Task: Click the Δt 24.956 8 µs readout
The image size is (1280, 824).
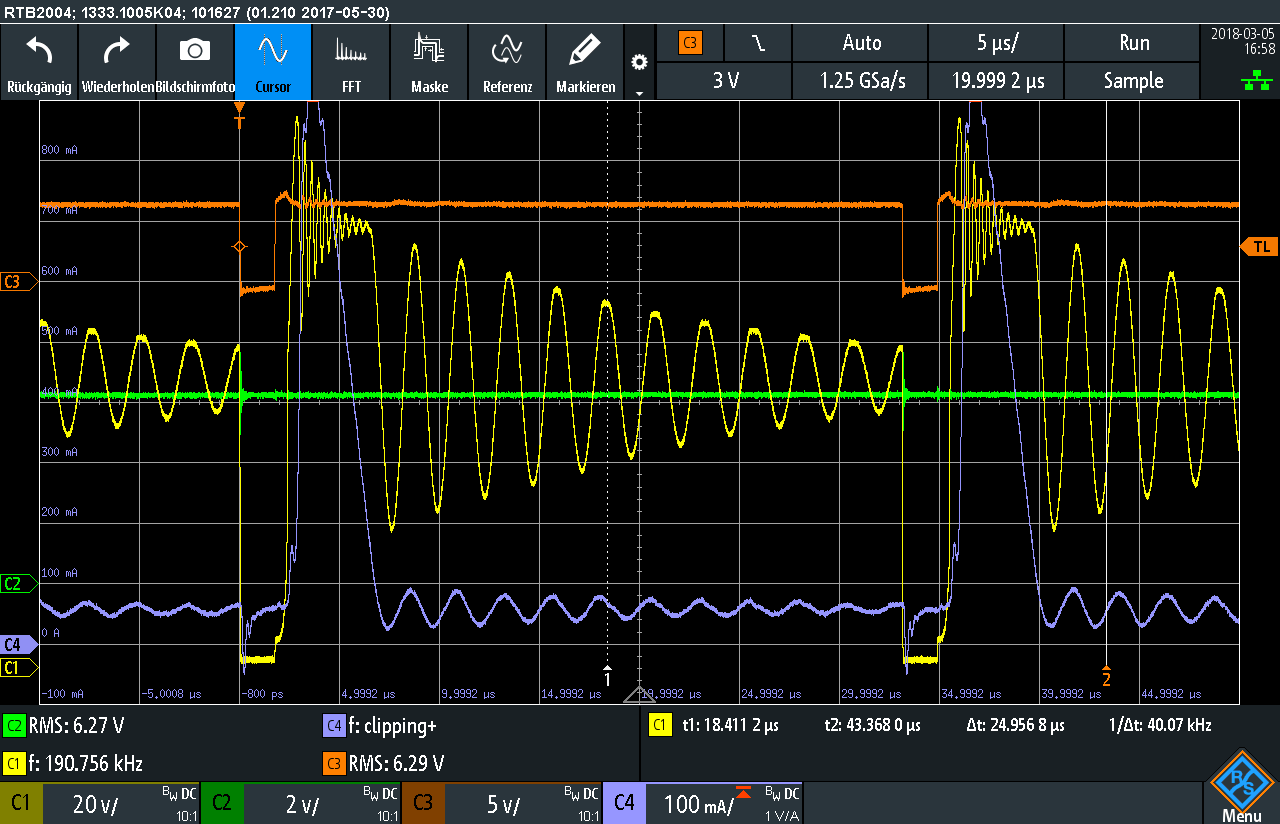Action: tap(1014, 725)
